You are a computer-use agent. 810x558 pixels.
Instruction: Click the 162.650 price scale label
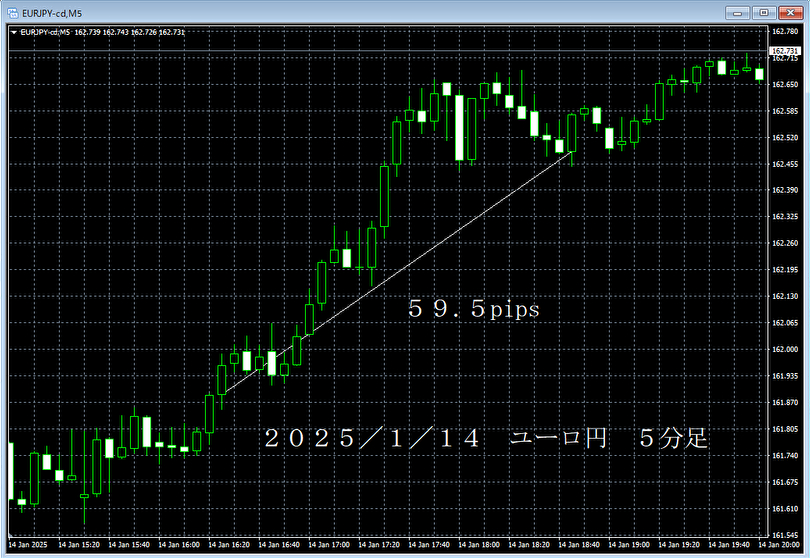pos(785,84)
